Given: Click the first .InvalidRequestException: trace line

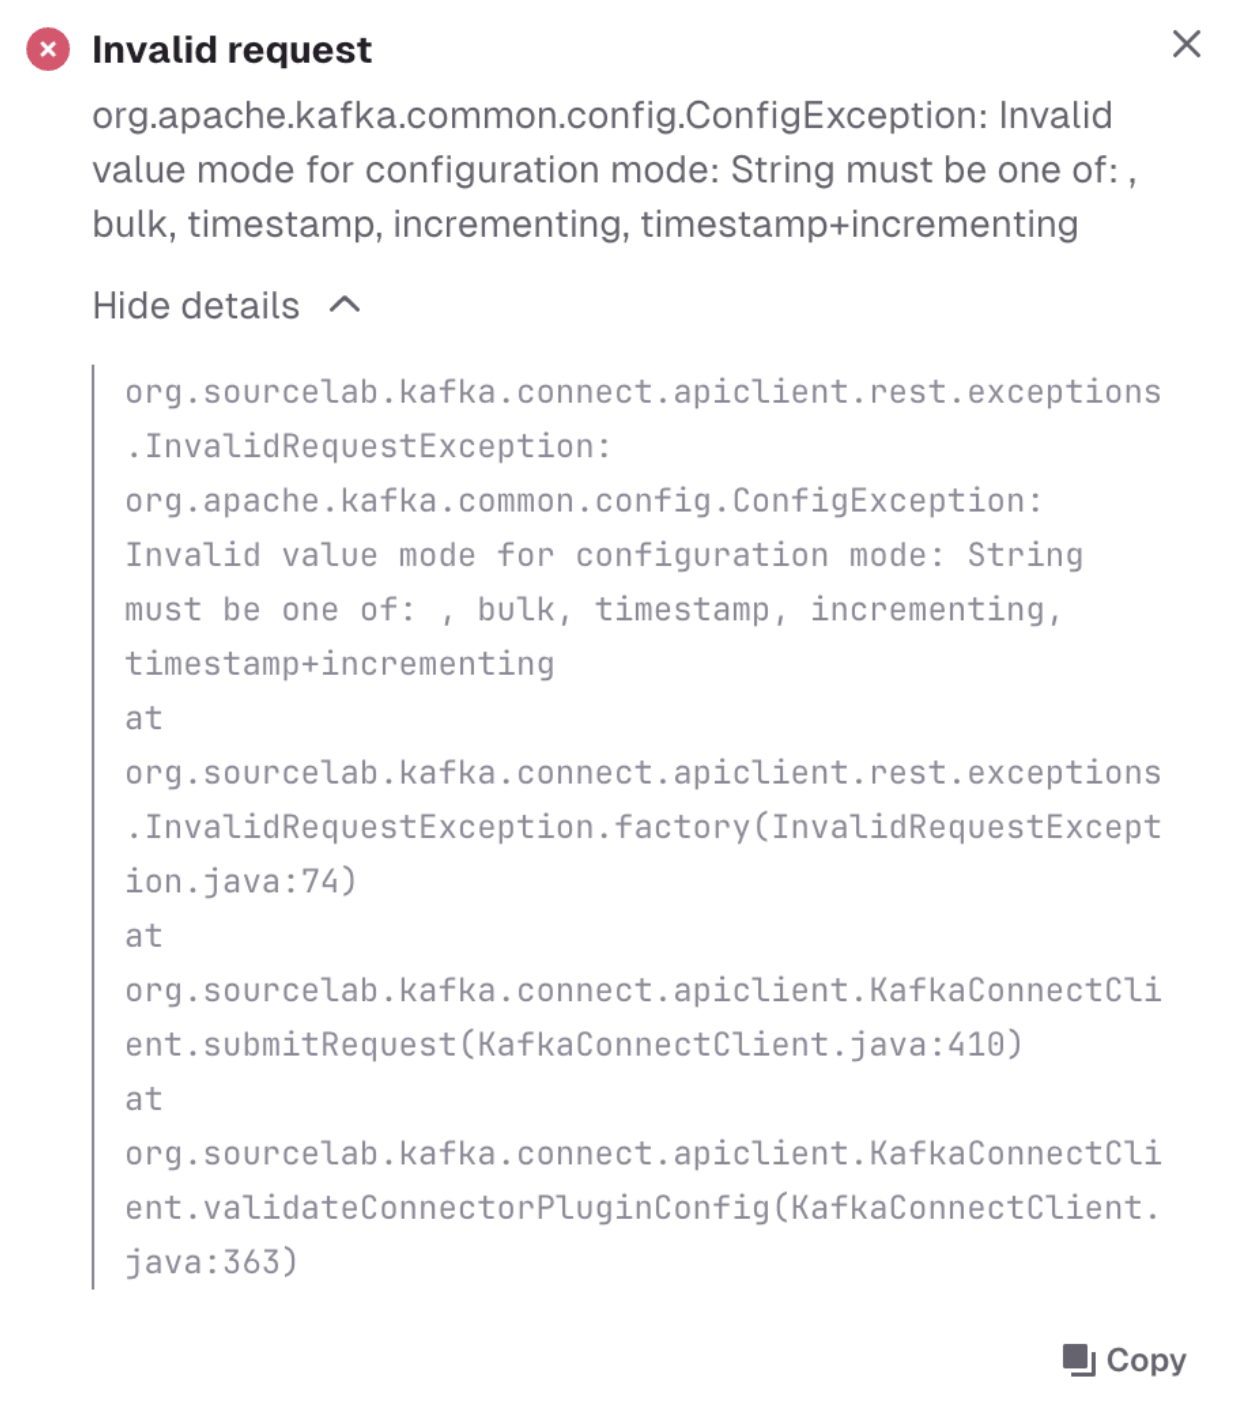Looking at the screenshot, I should (367, 446).
